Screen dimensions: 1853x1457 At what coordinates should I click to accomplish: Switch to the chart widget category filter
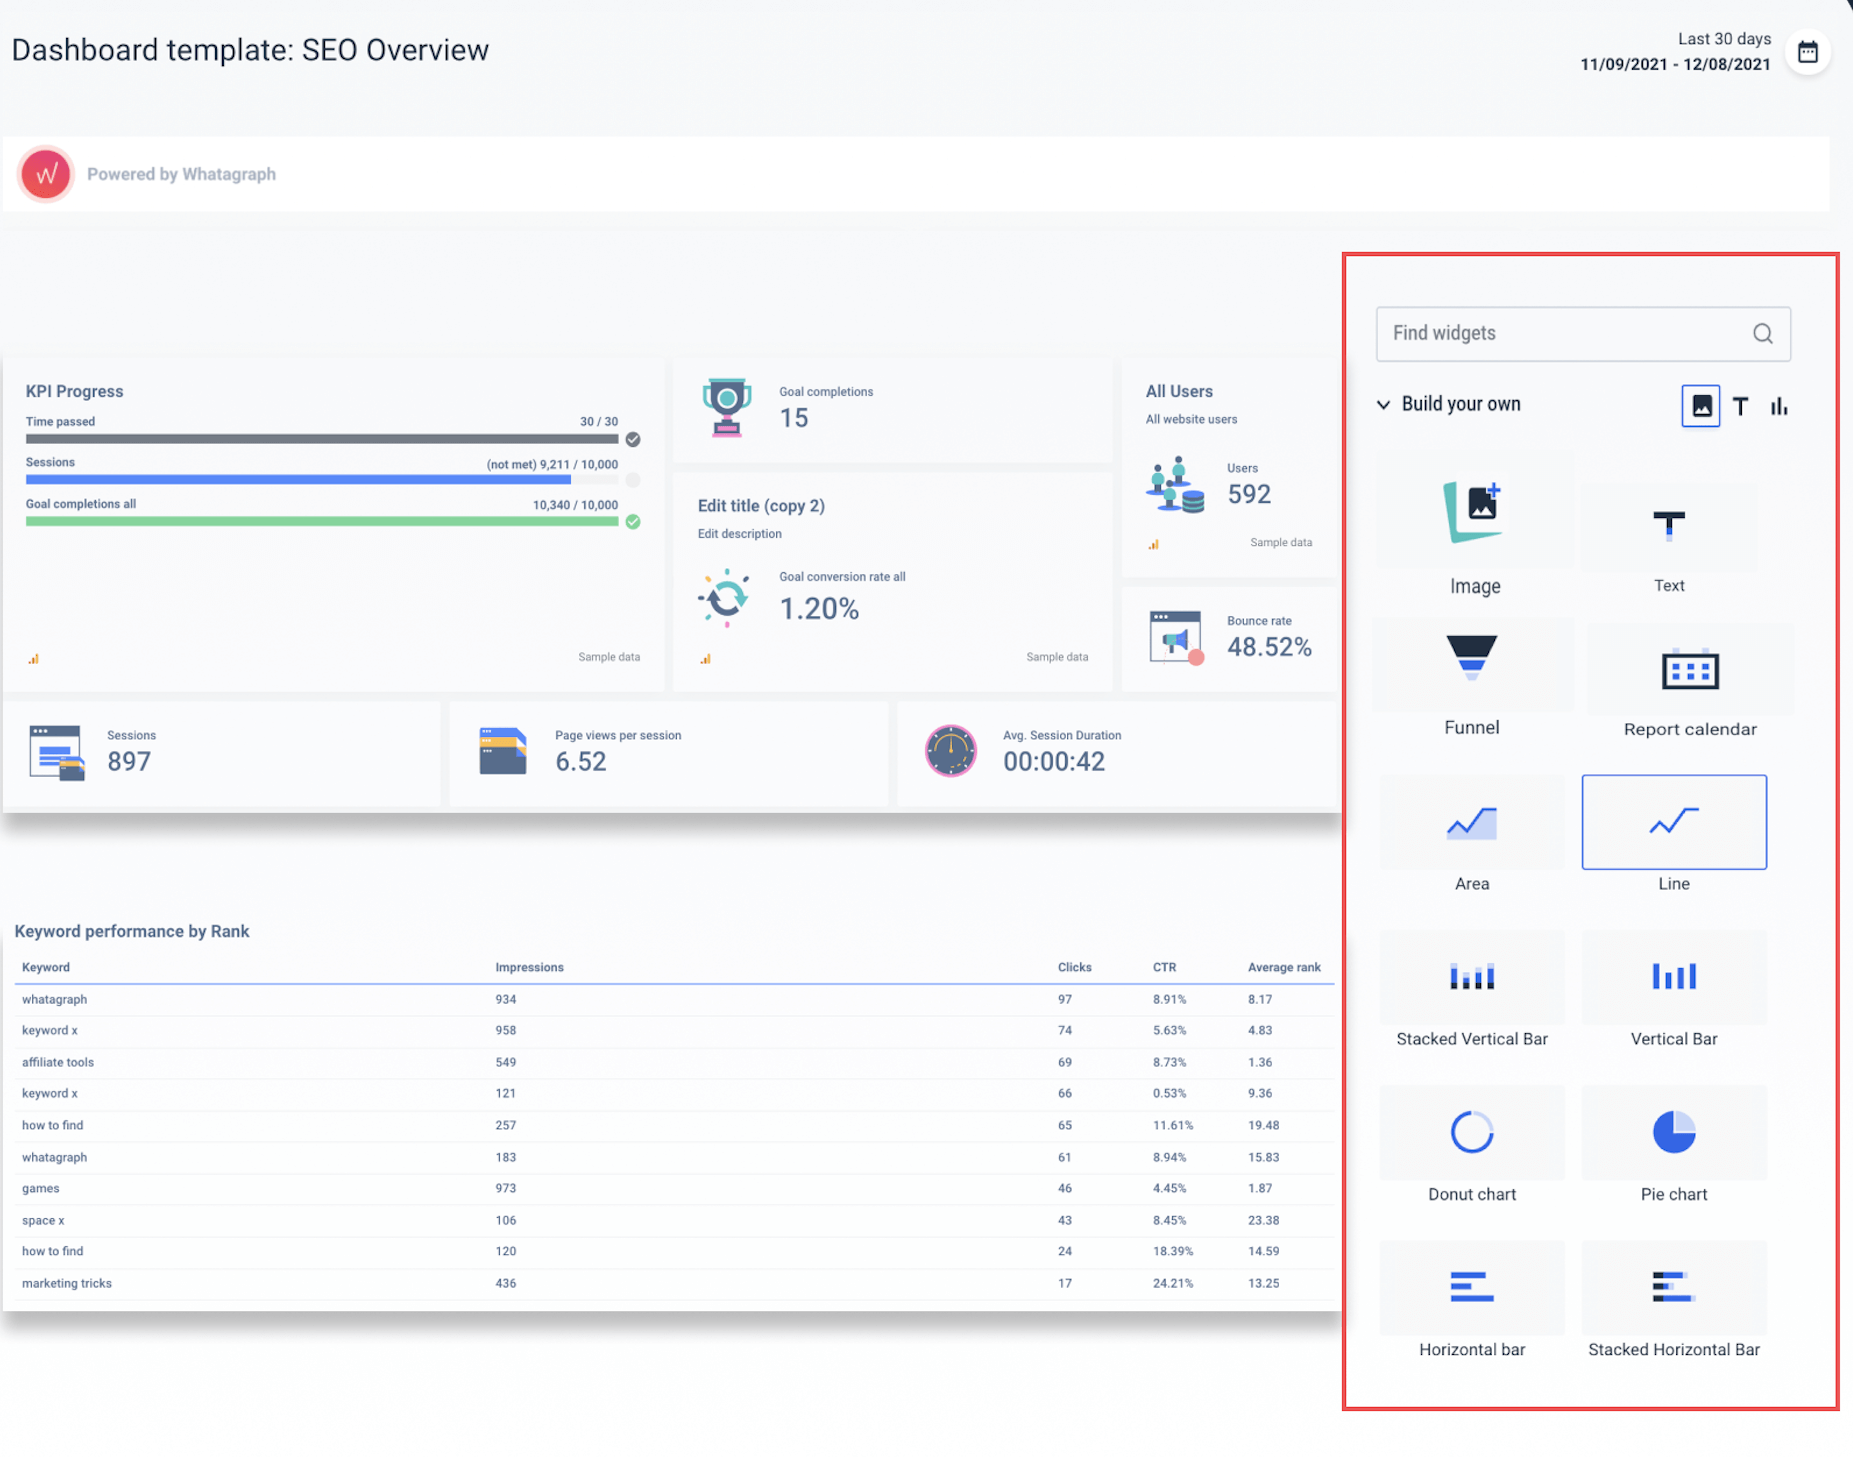coord(1779,406)
